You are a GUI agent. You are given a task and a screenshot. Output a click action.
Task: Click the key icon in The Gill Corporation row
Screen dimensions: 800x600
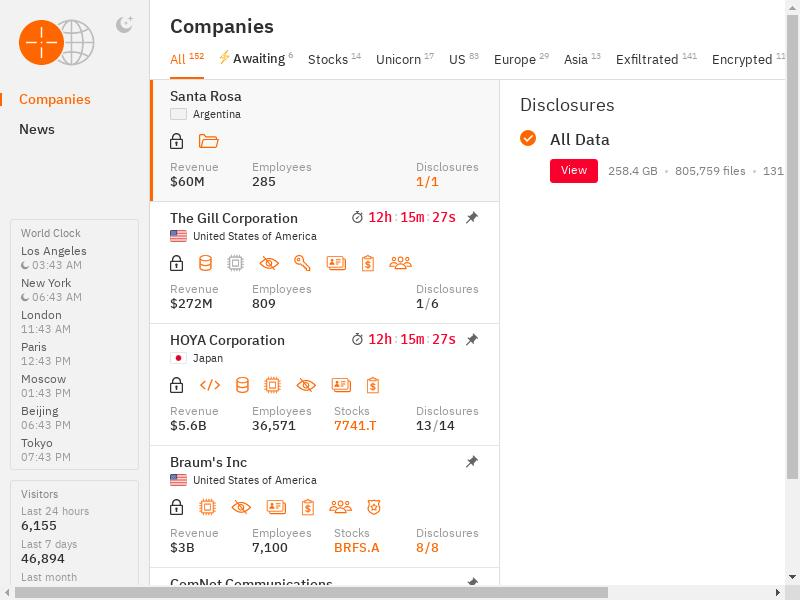pos(302,263)
